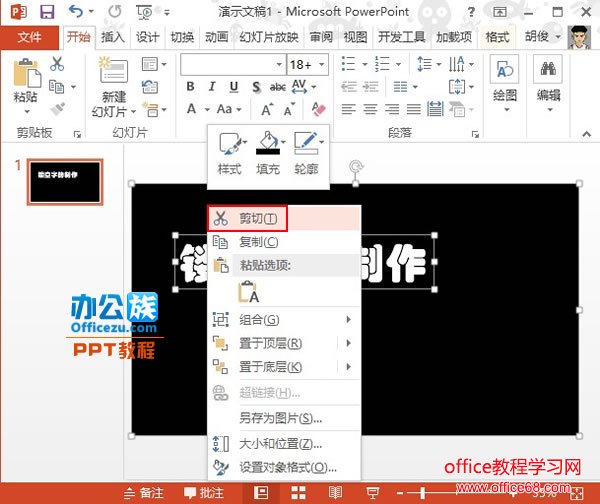Switch to the 插入 Insert tab

[x=112, y=37]
